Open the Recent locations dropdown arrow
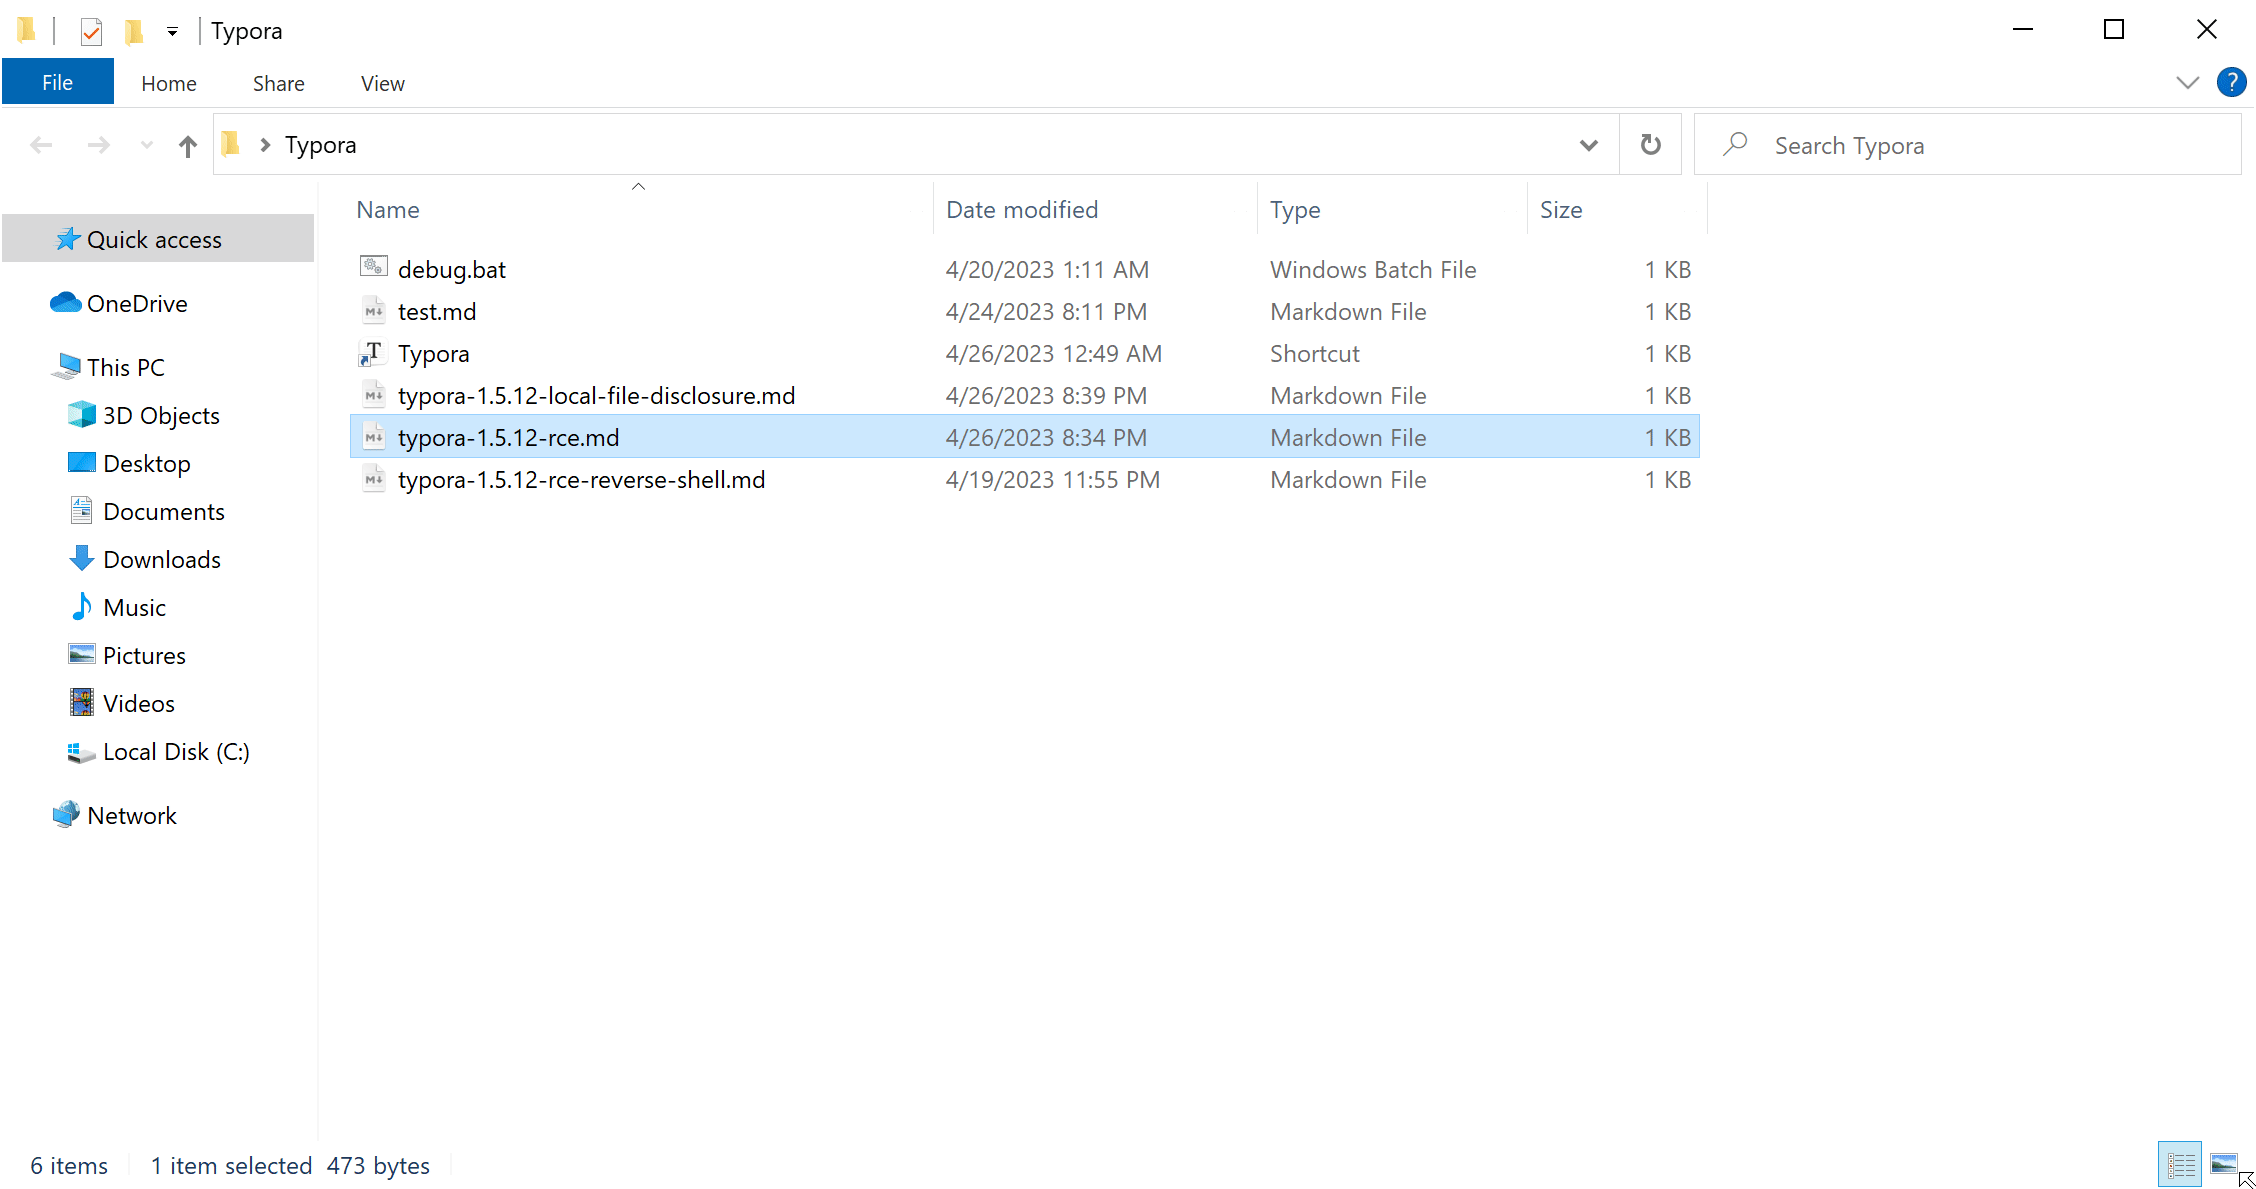The height and width of the screenshot is (1189, 2256). pyautogui.click(x=147, y=146)
